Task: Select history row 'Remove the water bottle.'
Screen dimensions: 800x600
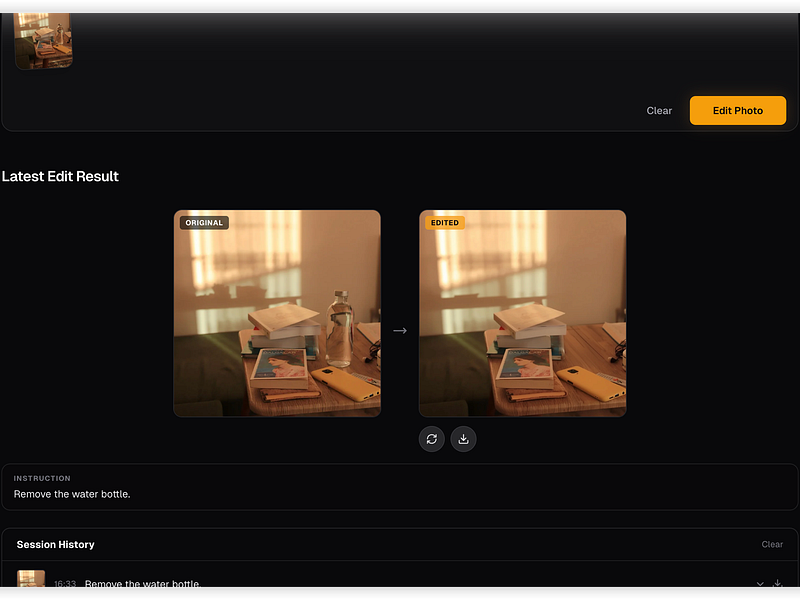Action: pyautogui.click(x=400, y=575)
